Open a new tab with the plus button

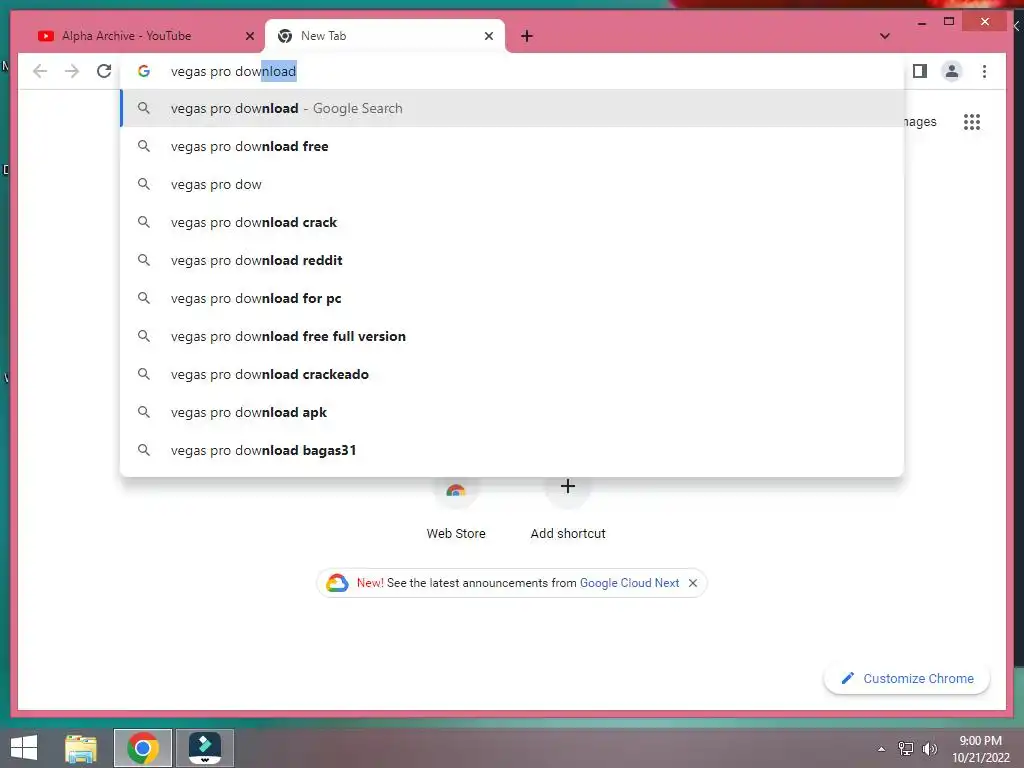tap(527, 36)
